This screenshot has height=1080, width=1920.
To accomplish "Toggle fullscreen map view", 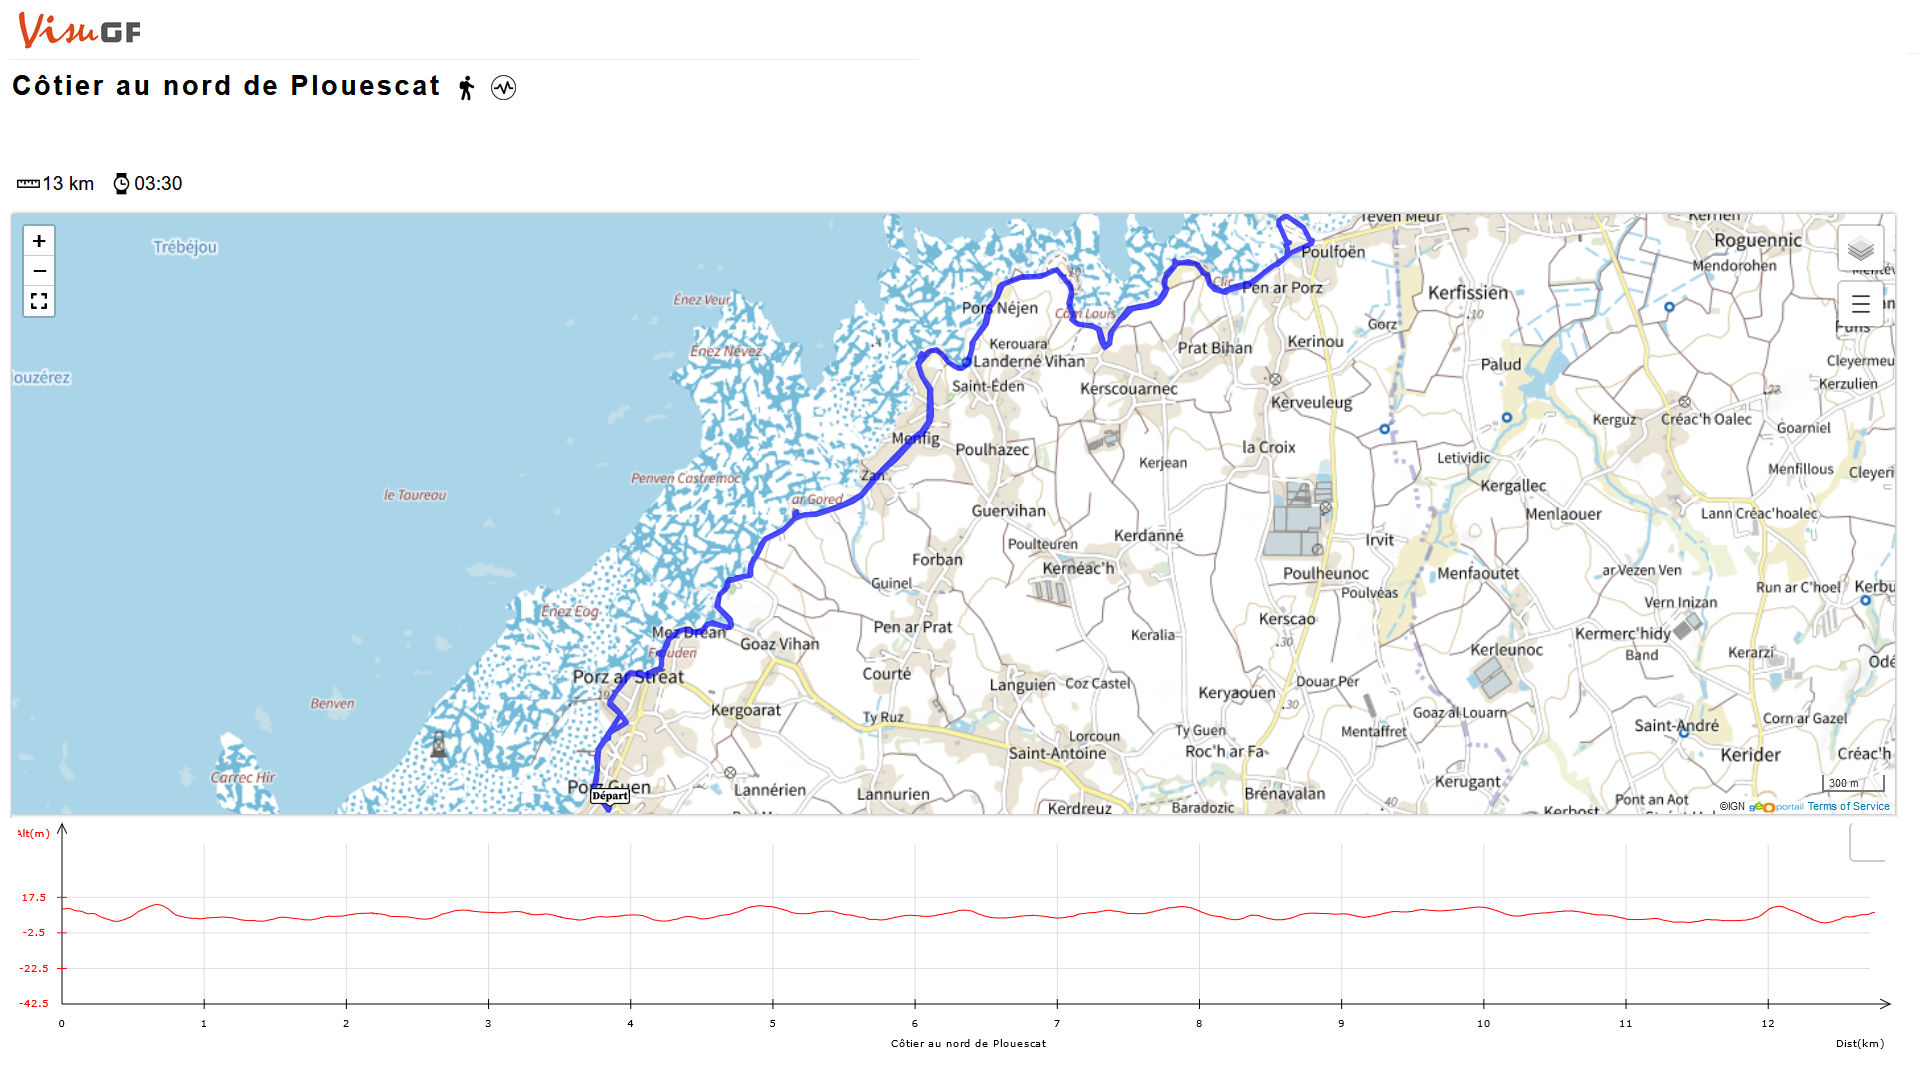I will pyautogui.click(x=39, y=301).
